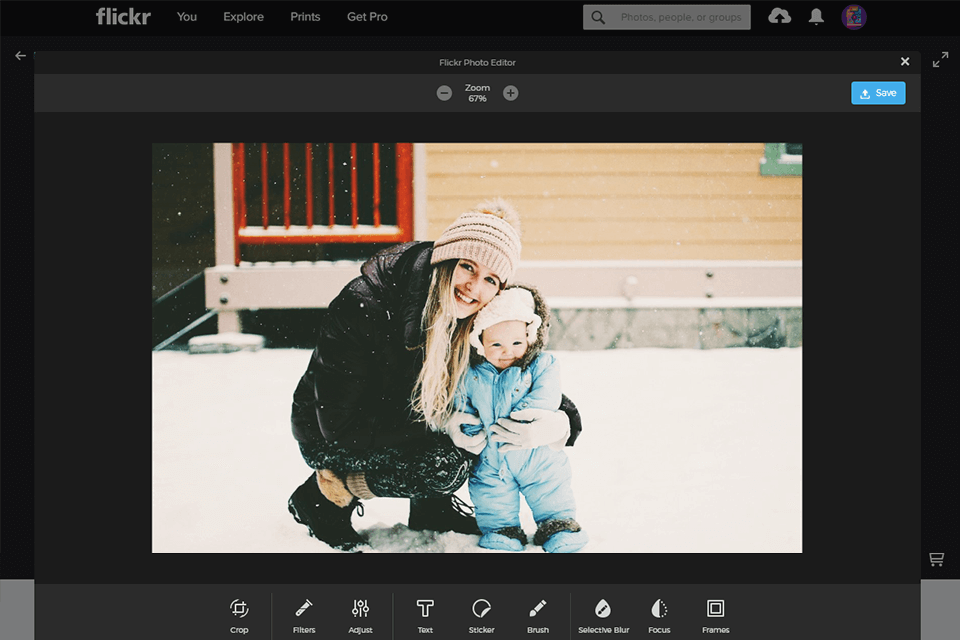Select the Crop tool
The height and width of the screenshot is (640, 960).
click(239, 614)
